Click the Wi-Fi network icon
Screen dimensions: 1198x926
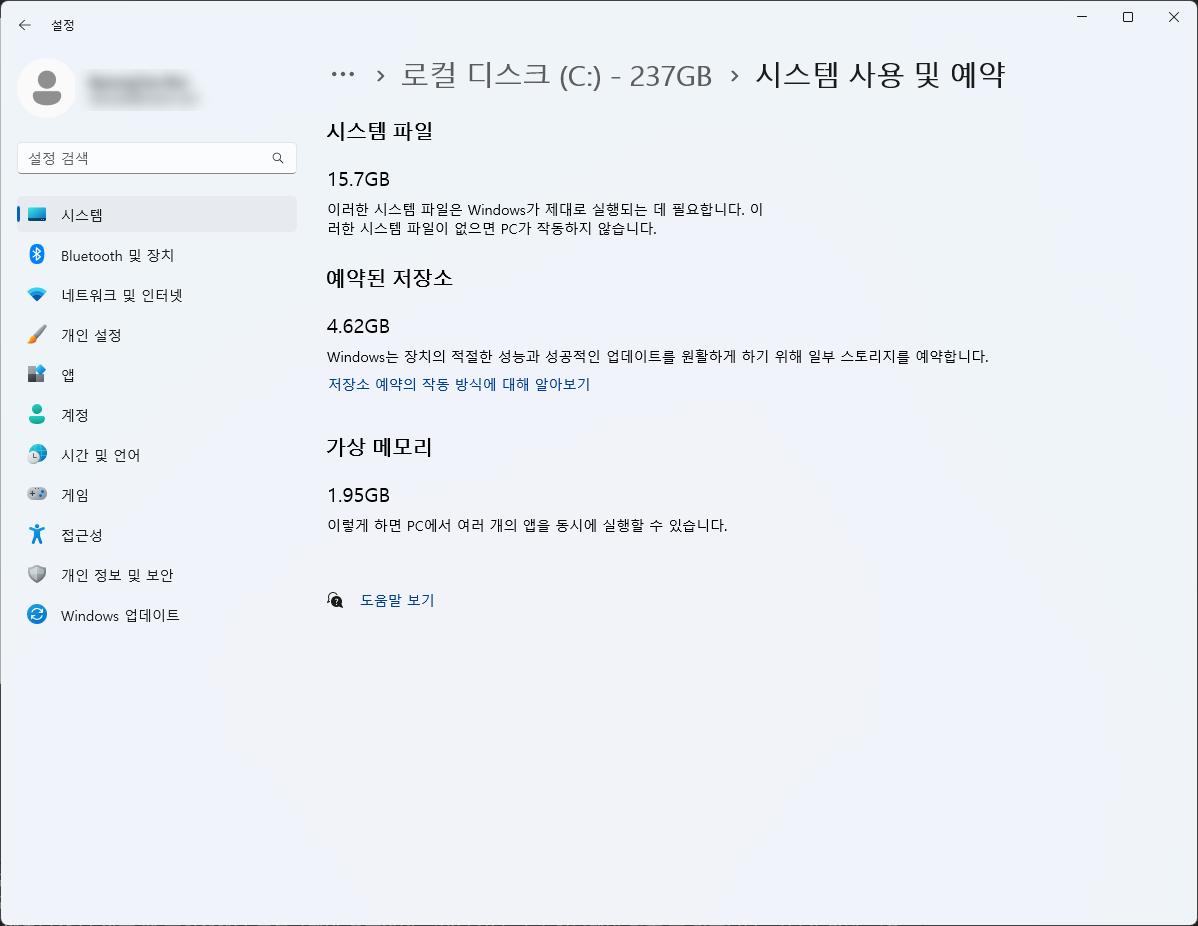tap(37, 295)
